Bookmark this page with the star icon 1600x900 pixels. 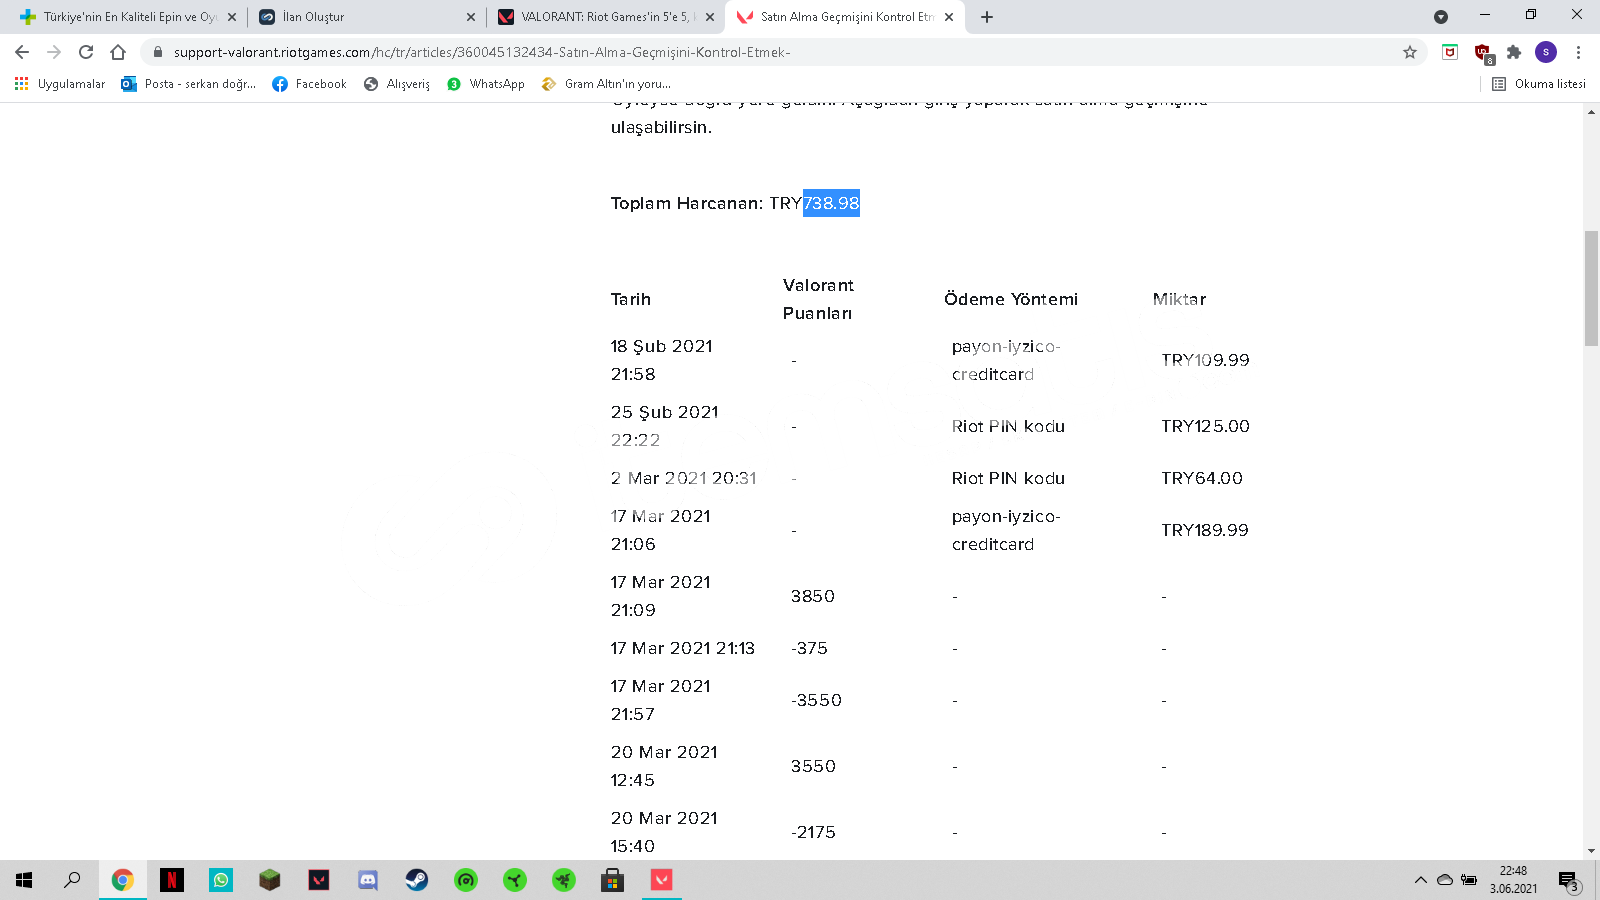[1410, 52]
